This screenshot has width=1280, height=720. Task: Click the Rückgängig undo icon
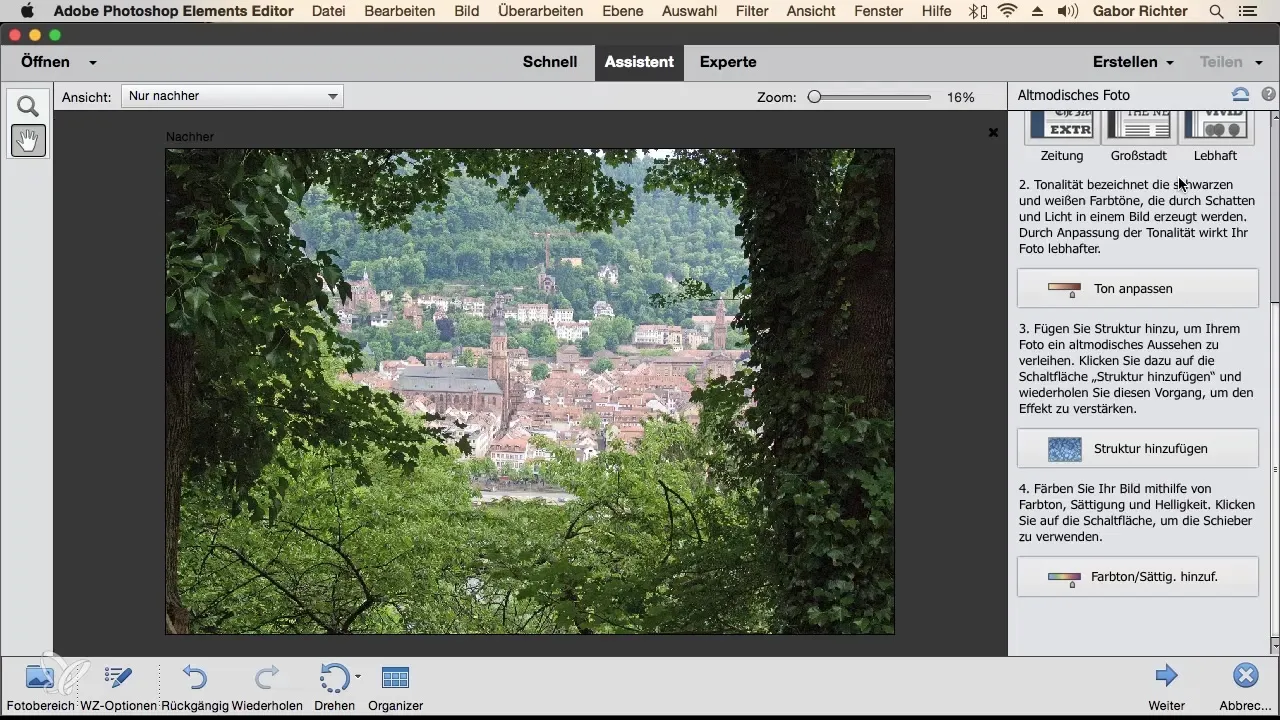click(x=195, y=677)
